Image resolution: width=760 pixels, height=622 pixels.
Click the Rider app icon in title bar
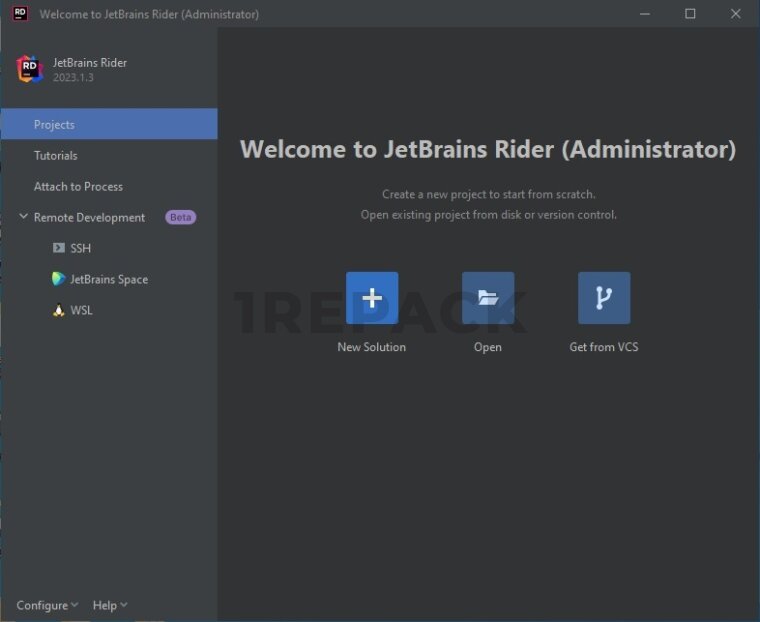20,14
